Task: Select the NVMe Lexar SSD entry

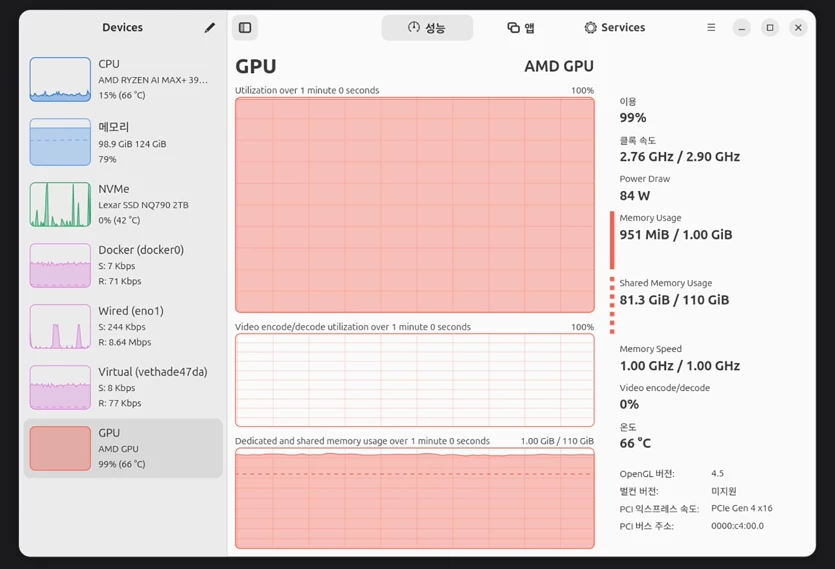Action: pyautogui.click(x=123, y=204)
